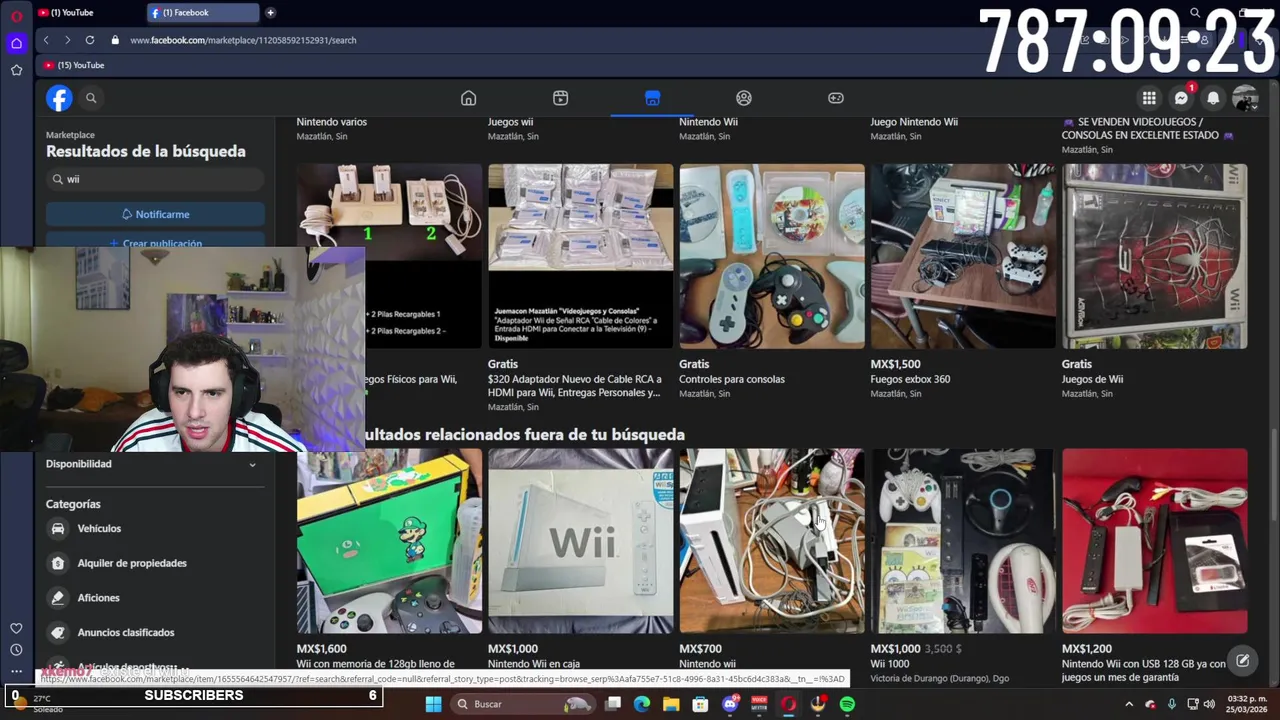The width and height of the screenshot is (1280, 720).
Task: Click the Fuegos exbox 360 title
Action: [910, 379]
